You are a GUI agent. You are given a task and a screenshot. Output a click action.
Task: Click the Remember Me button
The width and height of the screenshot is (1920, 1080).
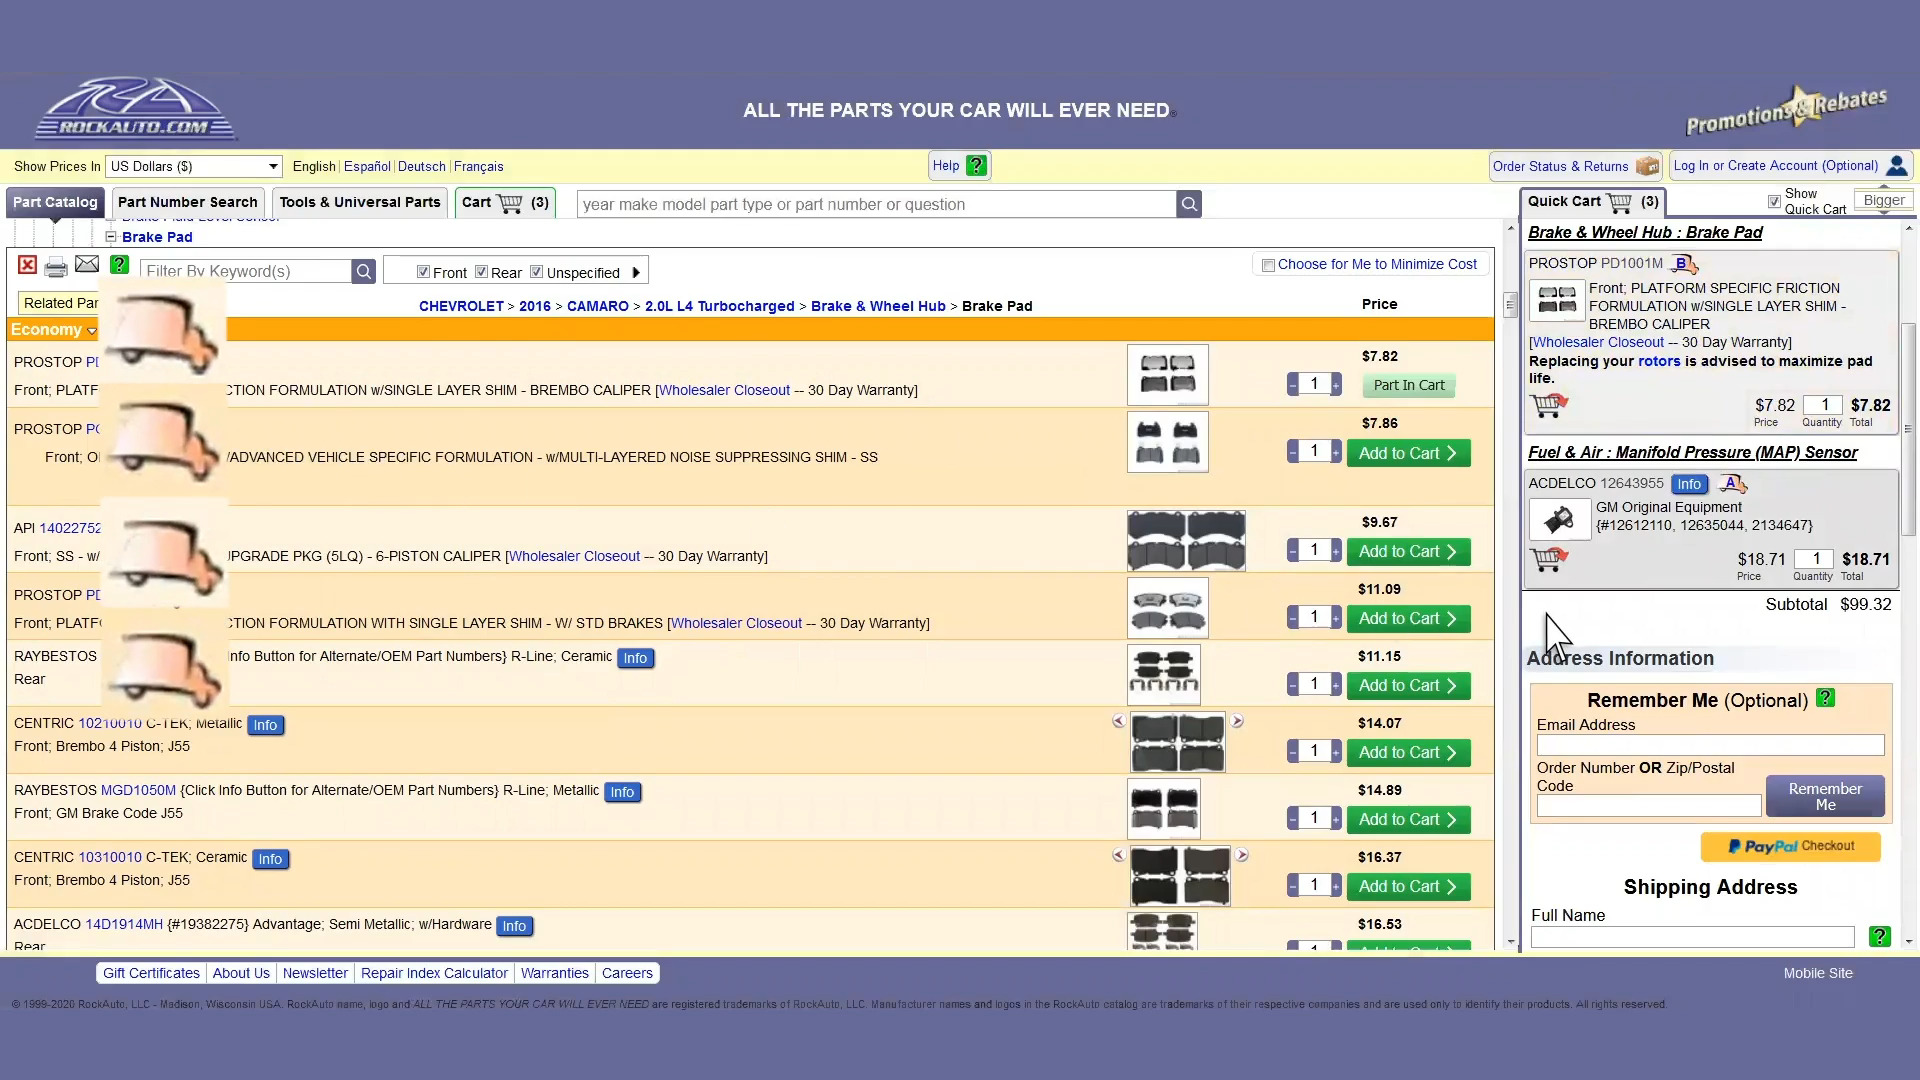(x=1825, y=797)
